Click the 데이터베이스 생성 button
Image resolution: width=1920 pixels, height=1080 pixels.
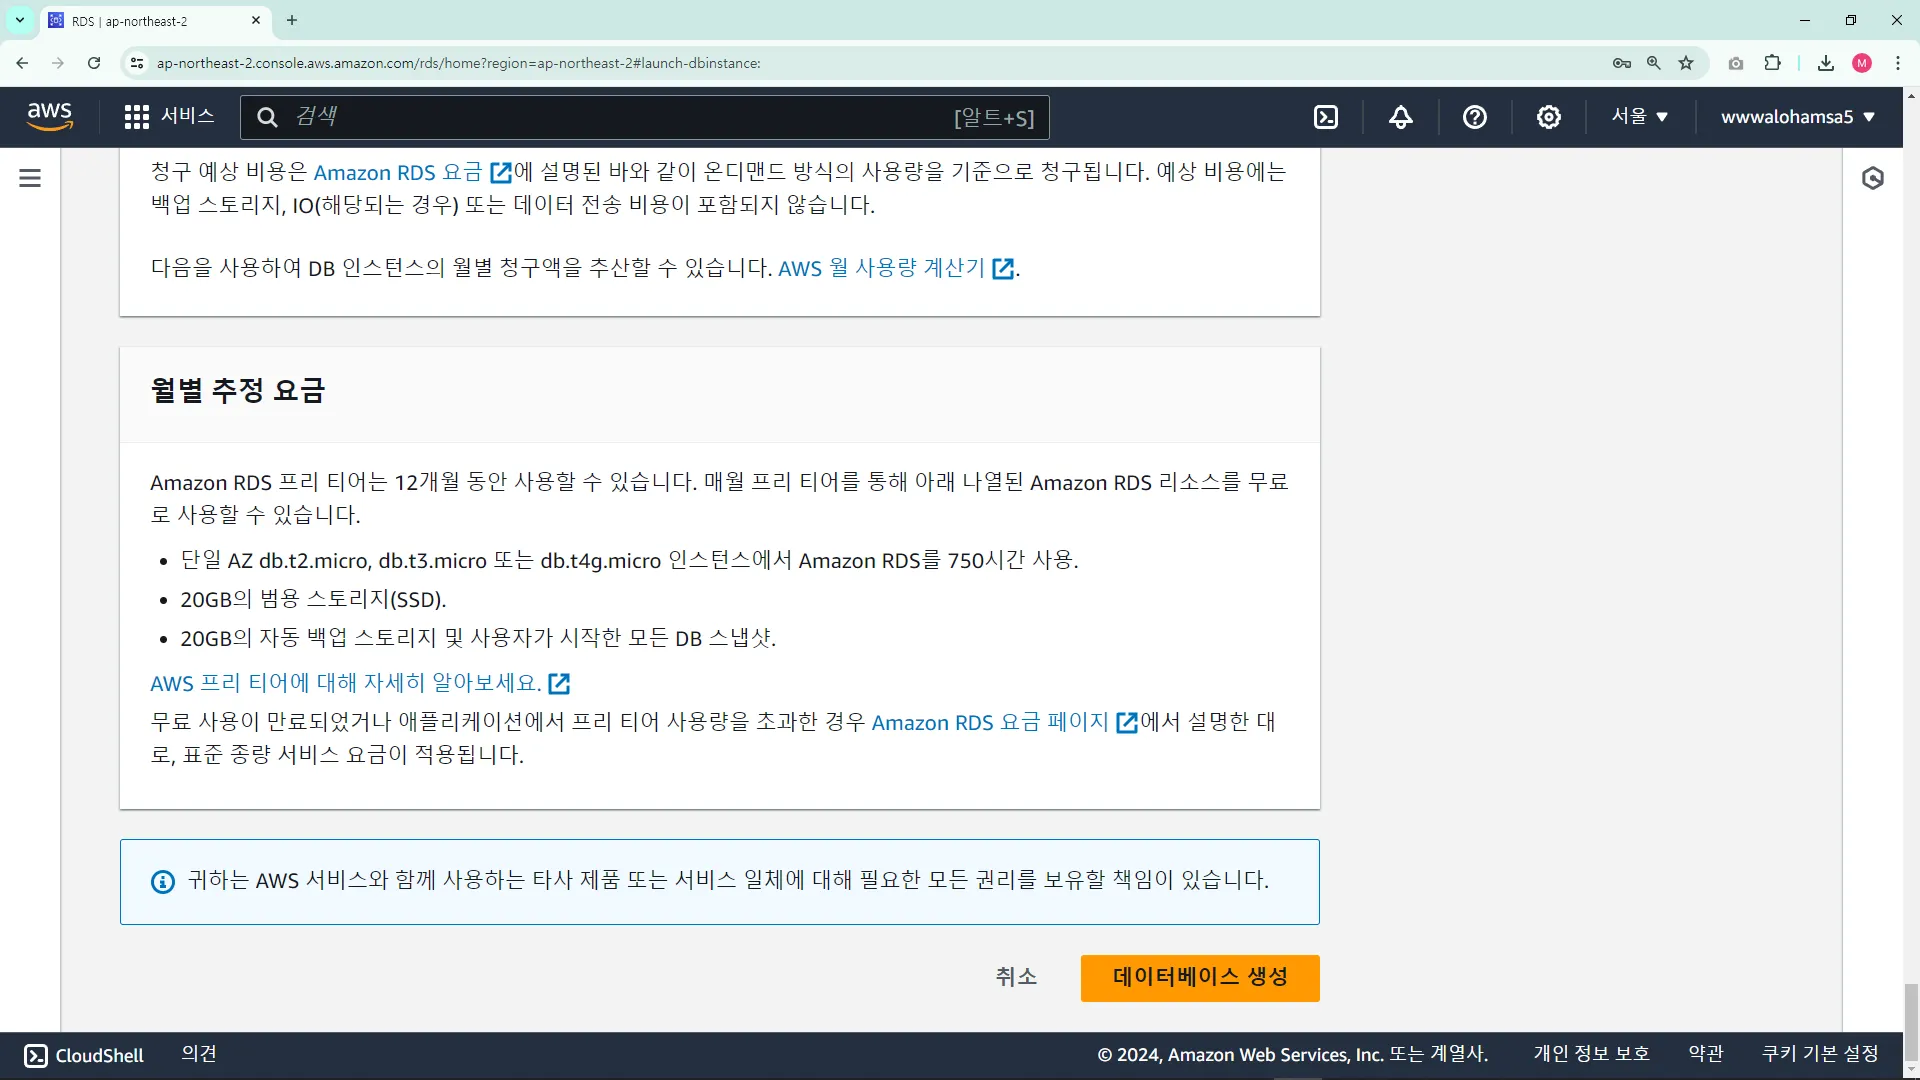pos(1199,977)
